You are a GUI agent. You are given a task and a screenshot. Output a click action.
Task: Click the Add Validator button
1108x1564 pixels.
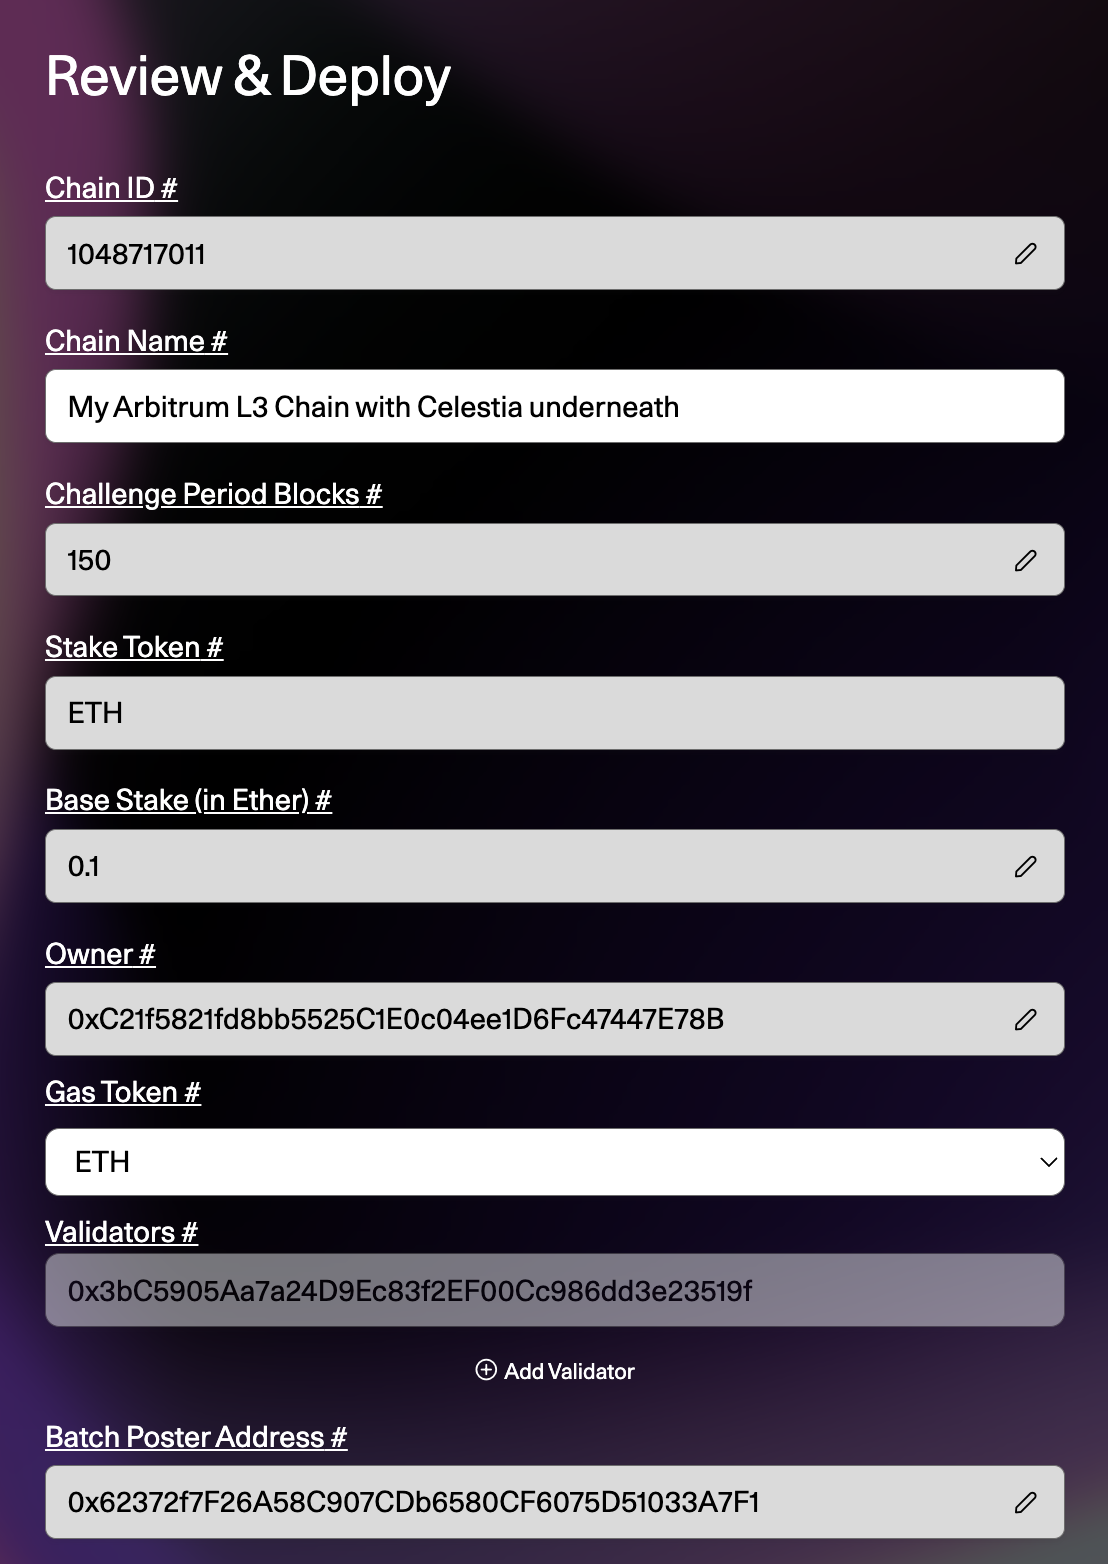pos(555,1371)
